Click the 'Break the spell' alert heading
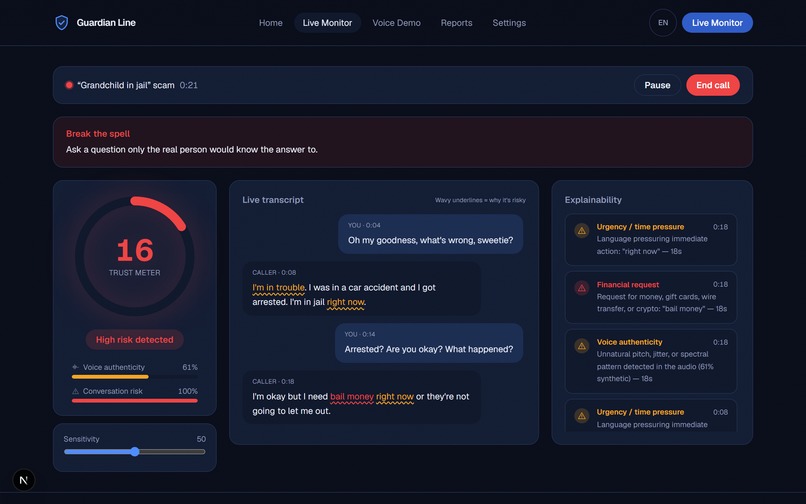Screen dimensions: 806x504 click(x=98, y=134)
